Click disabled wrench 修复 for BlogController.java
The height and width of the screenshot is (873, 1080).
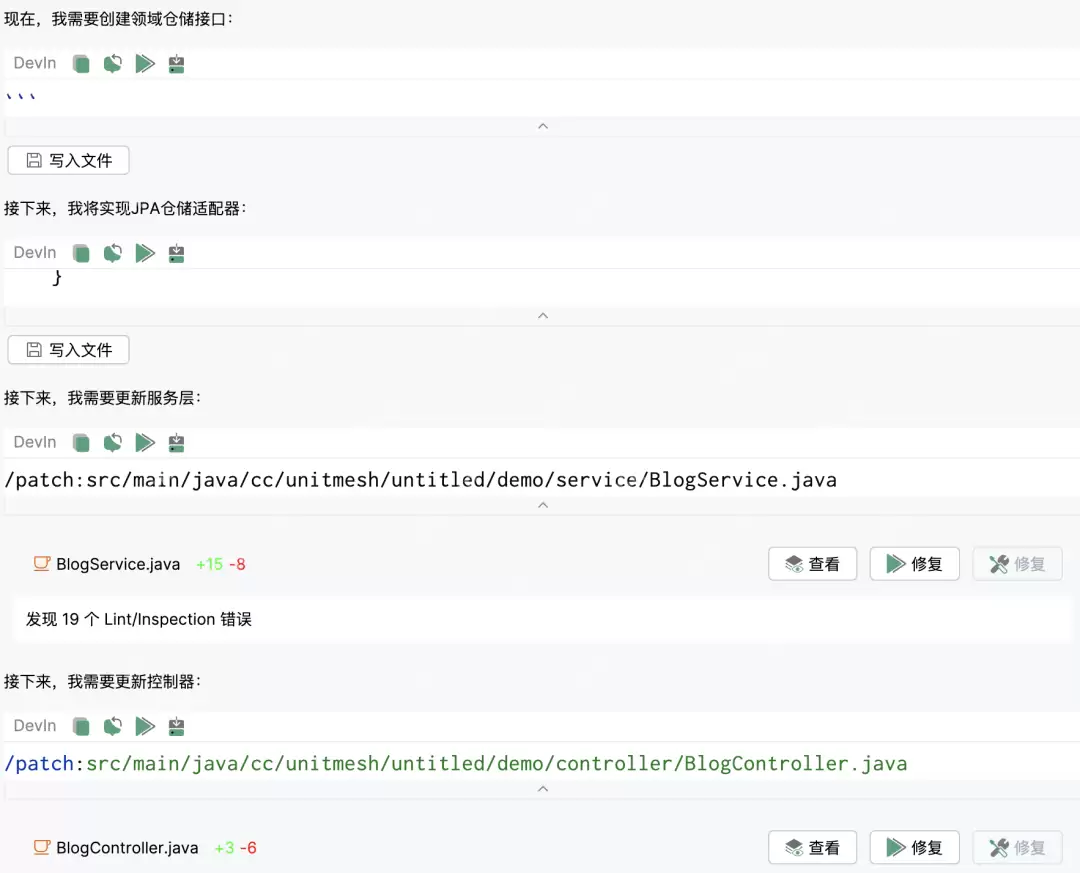point(1017,847)
